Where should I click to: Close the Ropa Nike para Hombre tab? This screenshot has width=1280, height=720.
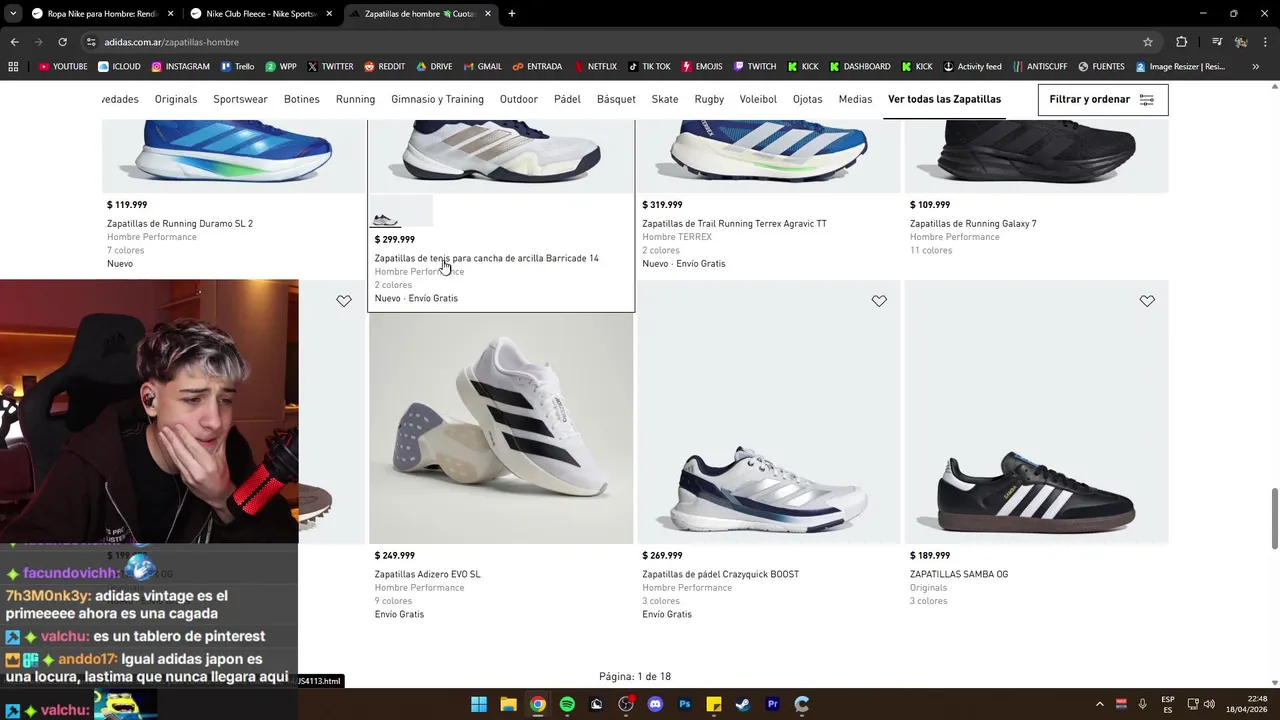(170, 14)
